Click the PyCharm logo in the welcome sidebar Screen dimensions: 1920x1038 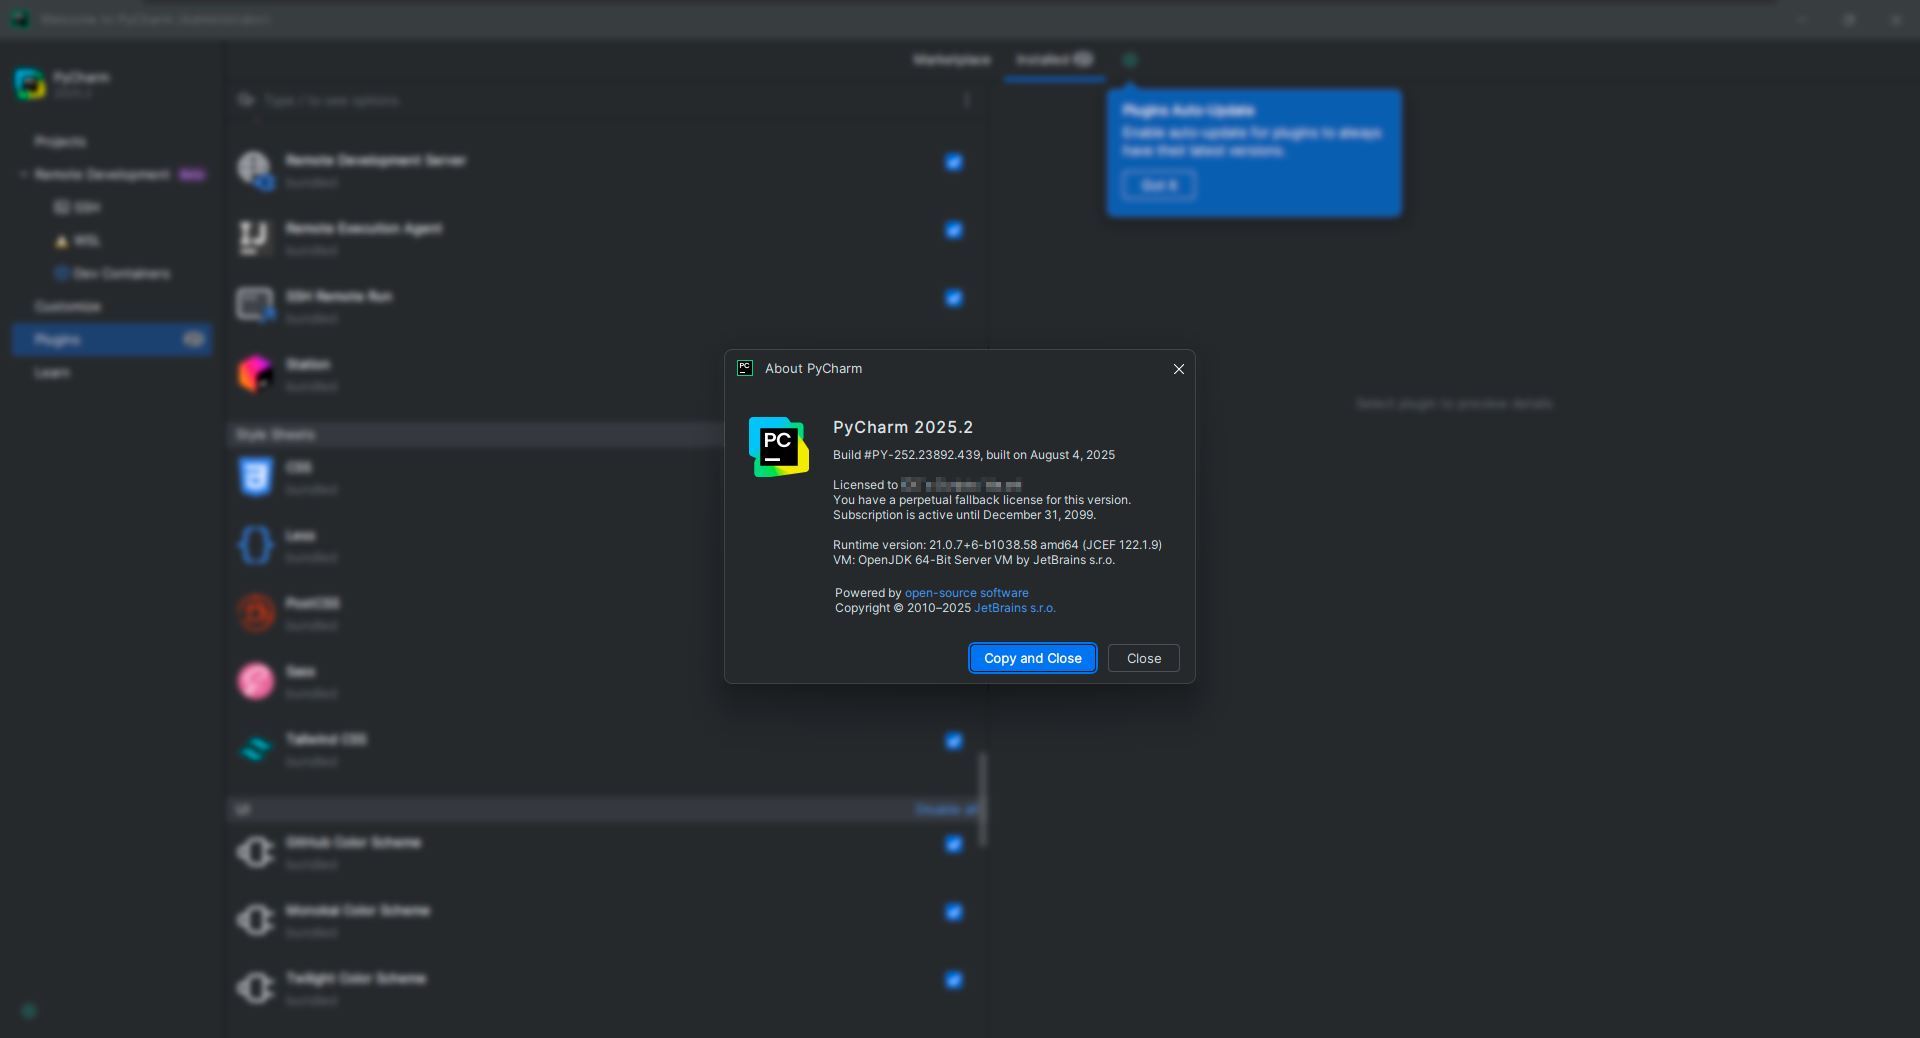(30, 84)
